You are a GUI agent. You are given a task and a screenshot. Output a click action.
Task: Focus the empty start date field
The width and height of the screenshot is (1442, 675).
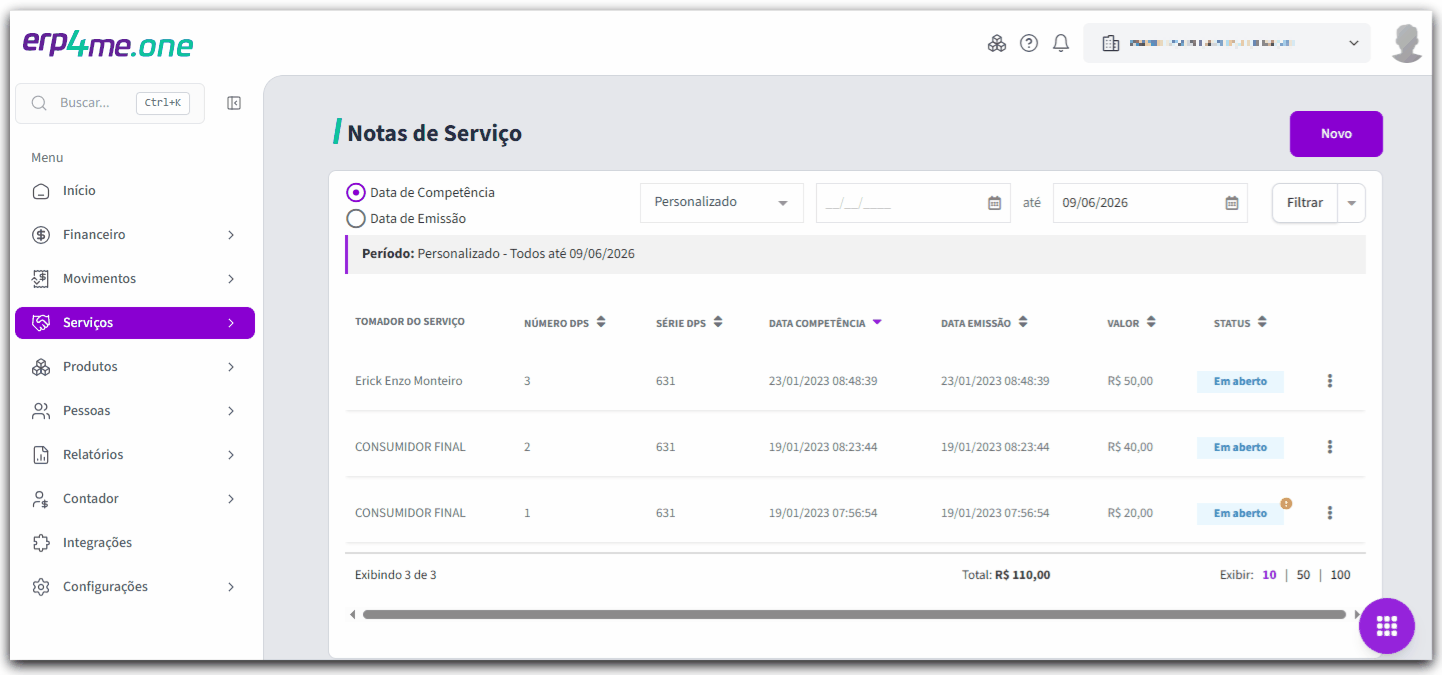[913, 203]
